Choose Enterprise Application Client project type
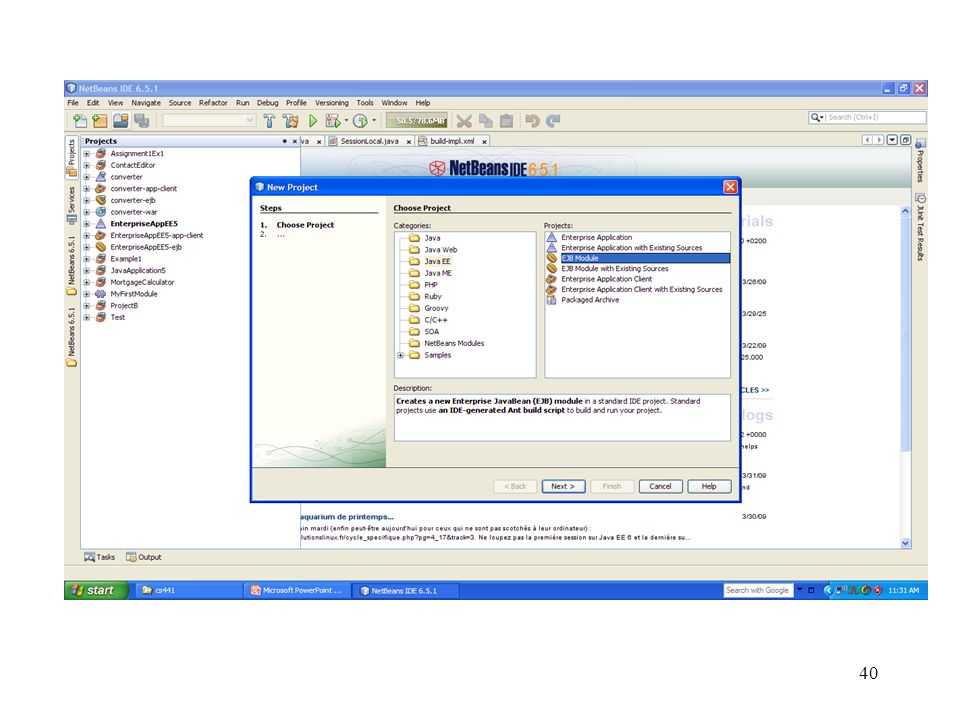Viewport: 960px width, 720px height. tap(606, 279)
